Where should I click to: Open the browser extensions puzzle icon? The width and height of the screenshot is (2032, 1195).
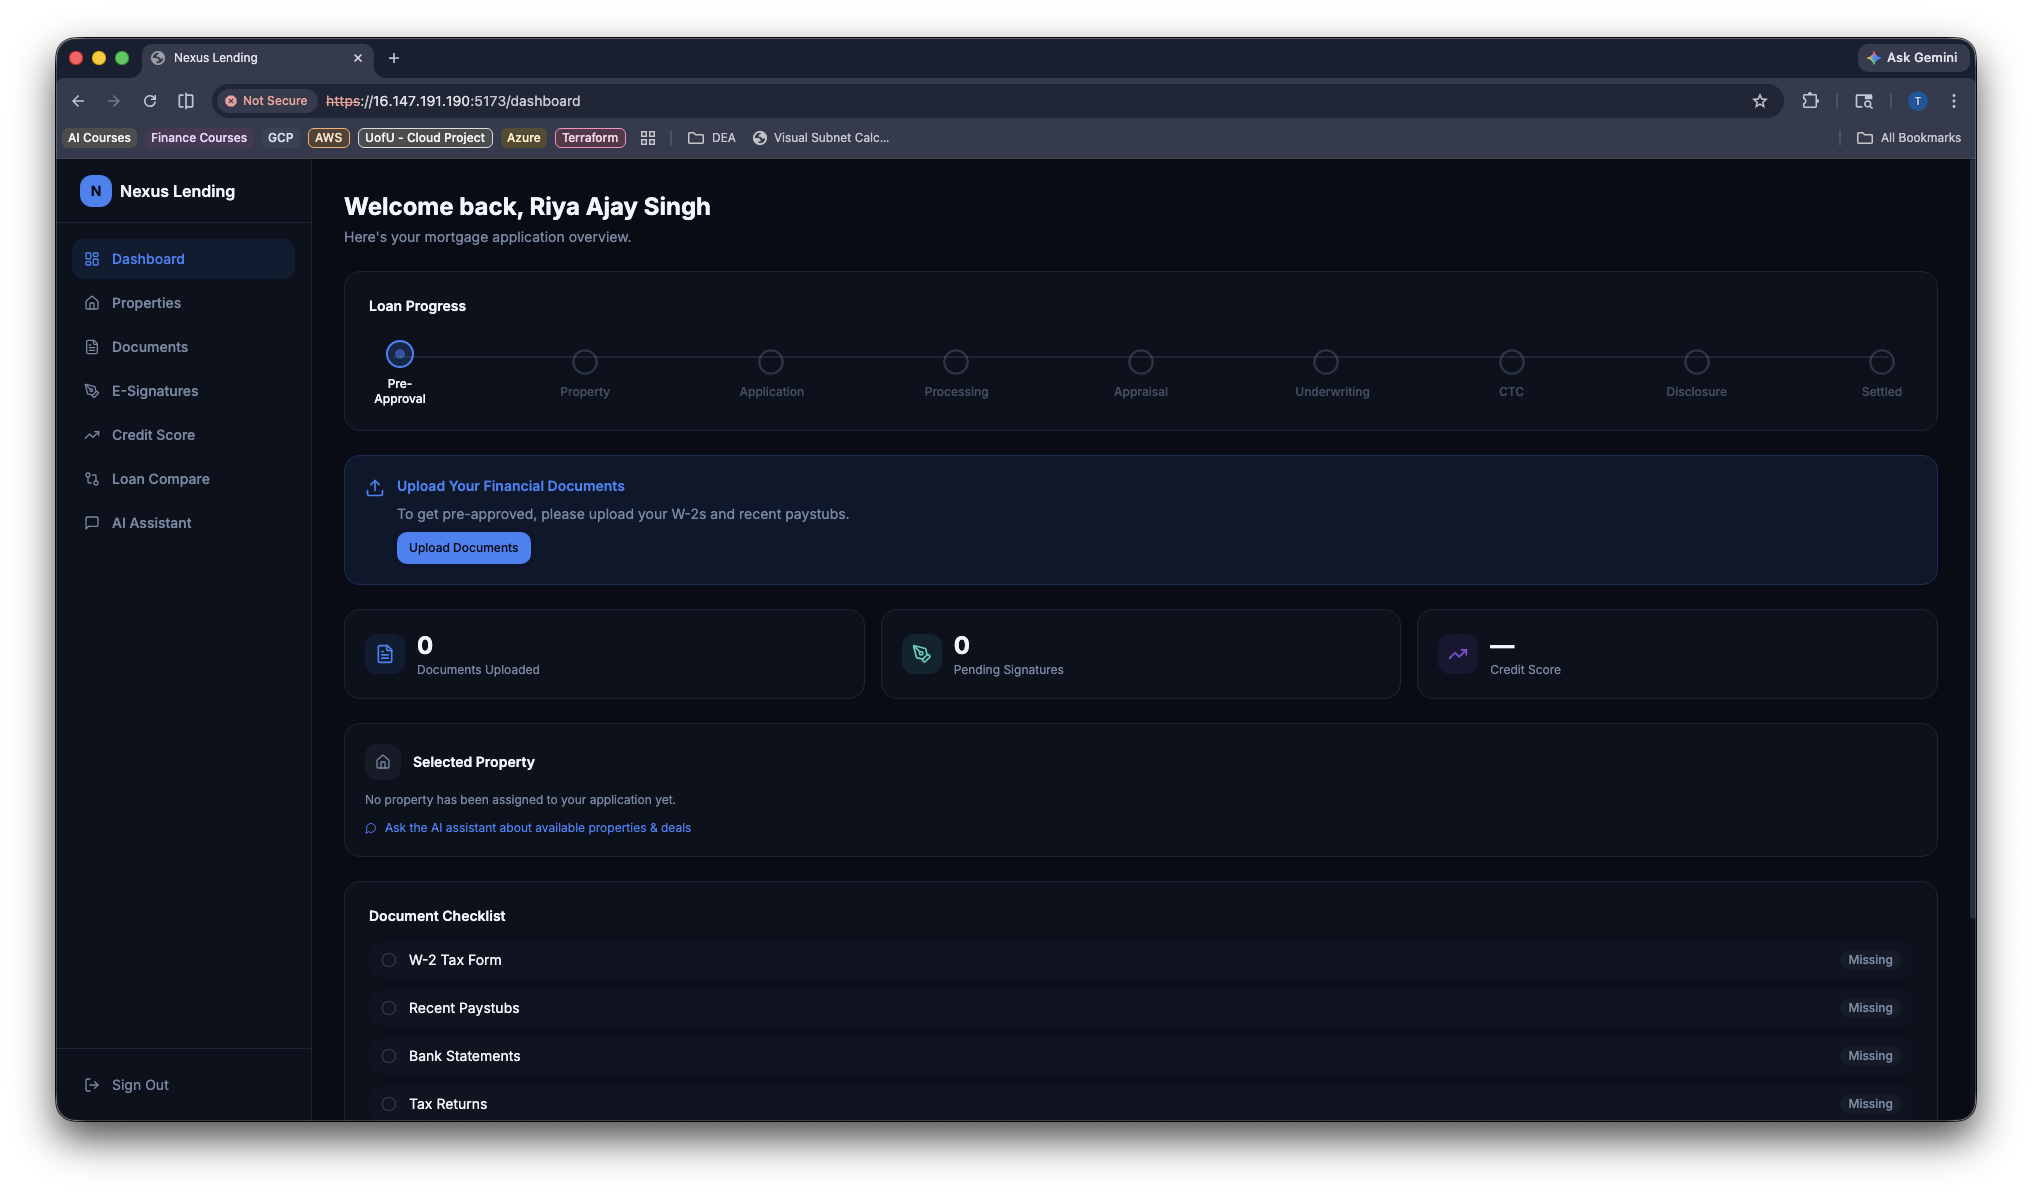tap(1810, 101)
